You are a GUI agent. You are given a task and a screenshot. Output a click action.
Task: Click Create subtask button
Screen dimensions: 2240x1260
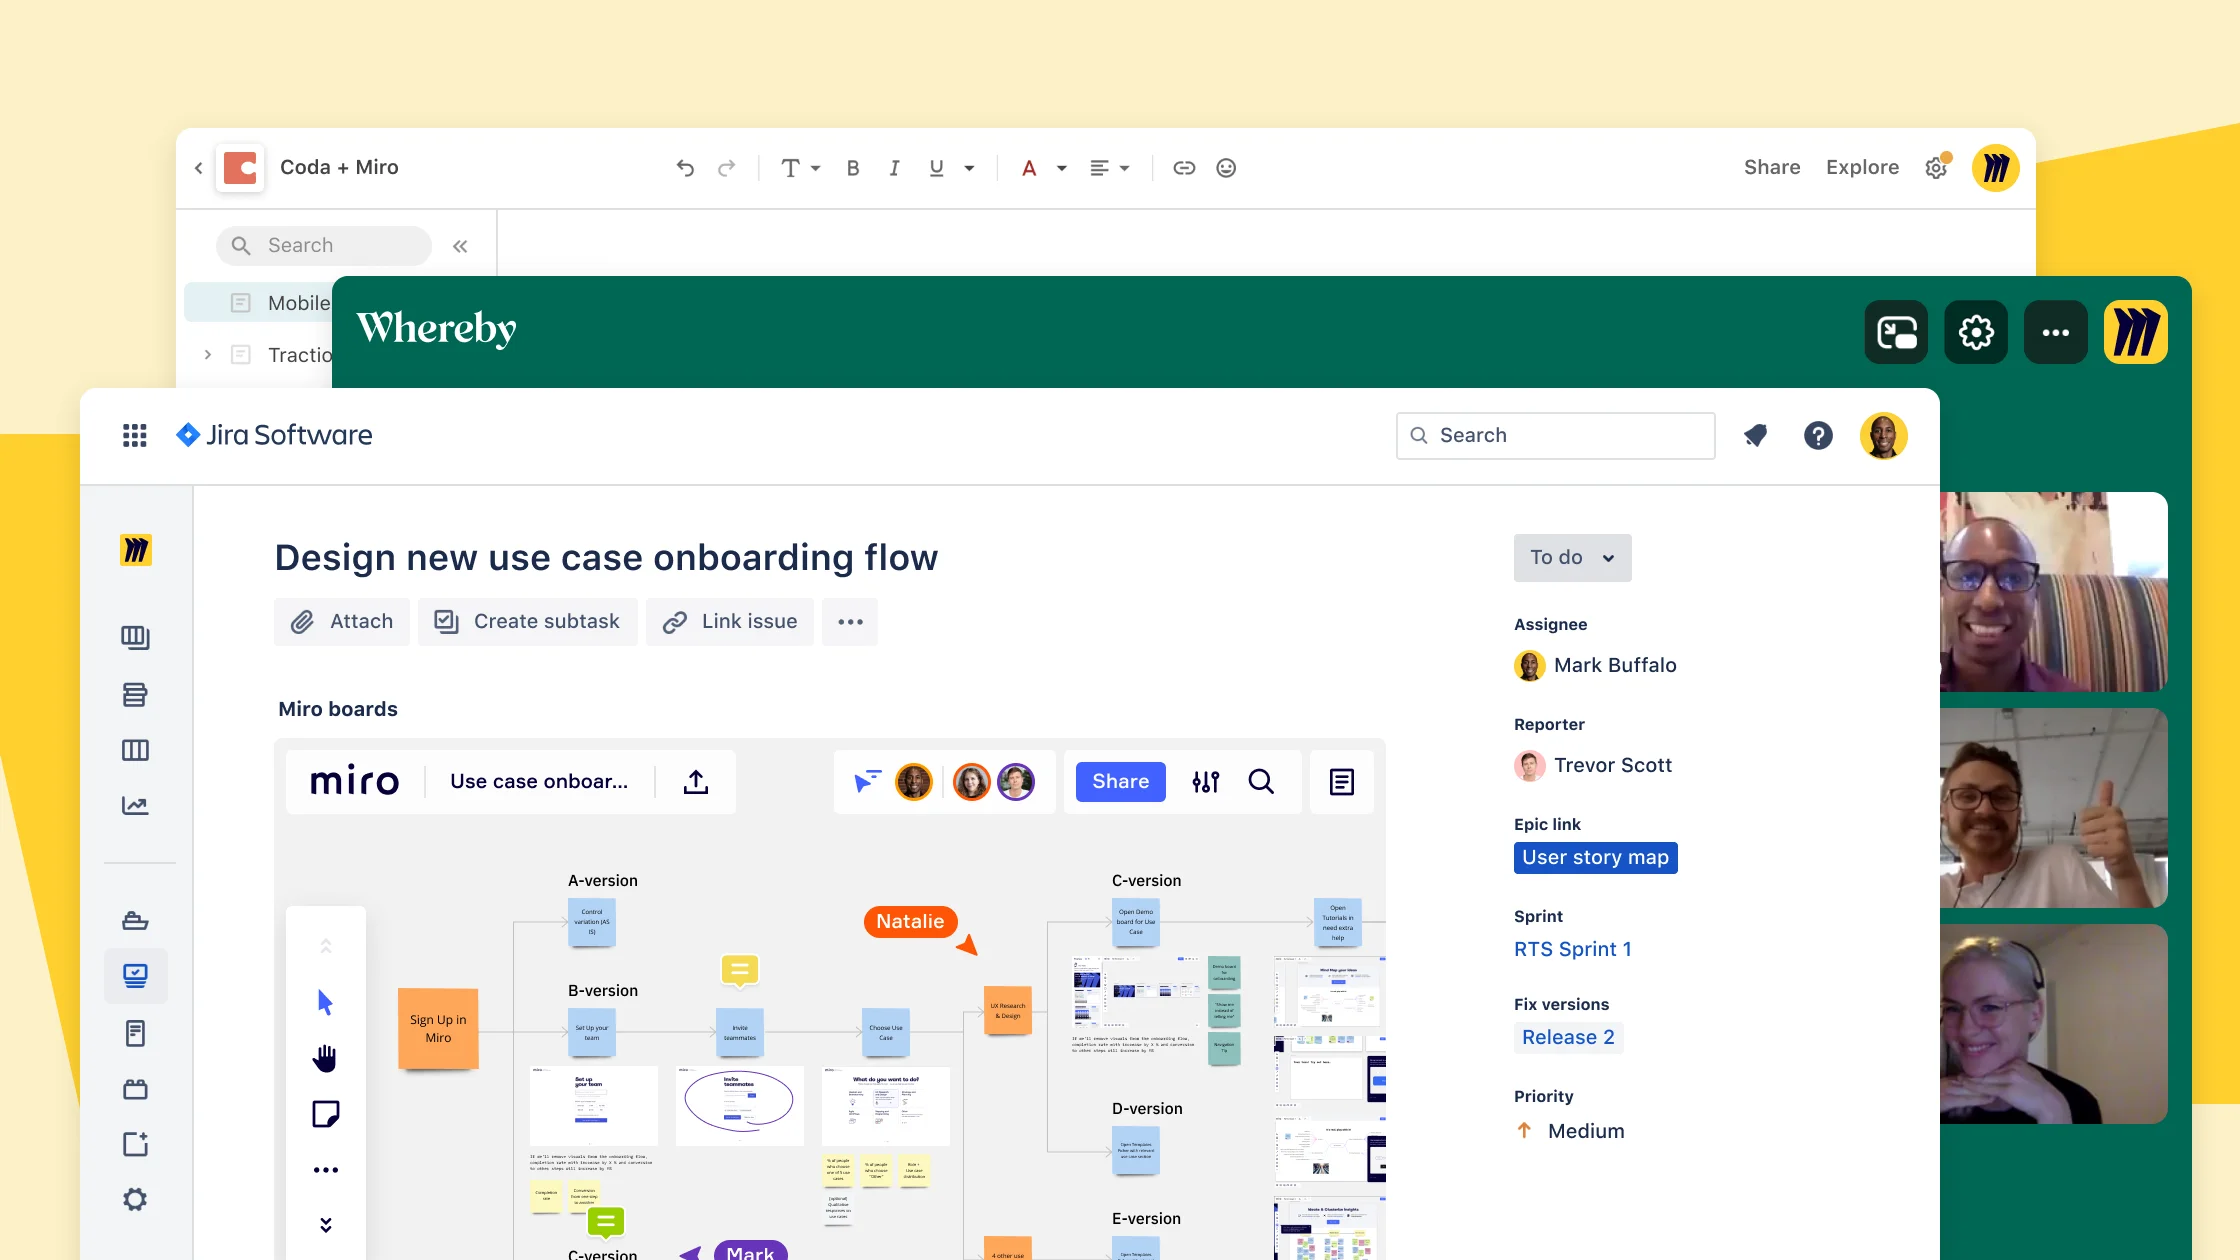[527, 622]
